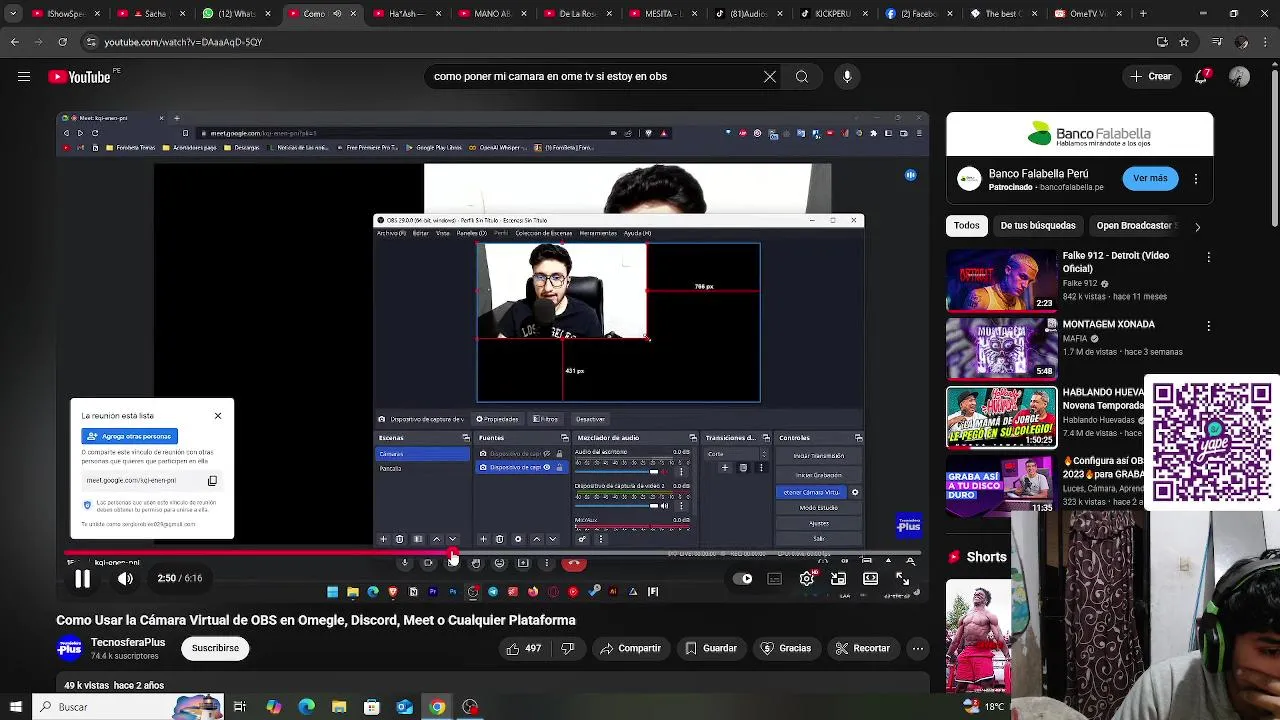The height and width of the screenshot is (720, 1280).
Task: Open the YouTube account avatar menu
Action: coord(1240,77)
